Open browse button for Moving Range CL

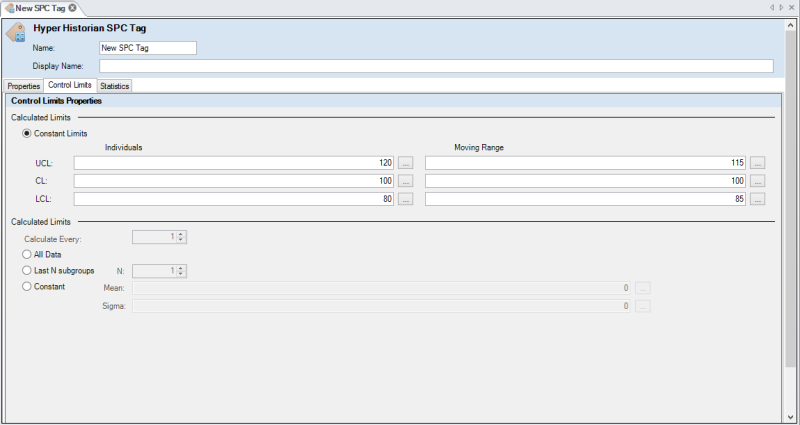pos(758,181)
